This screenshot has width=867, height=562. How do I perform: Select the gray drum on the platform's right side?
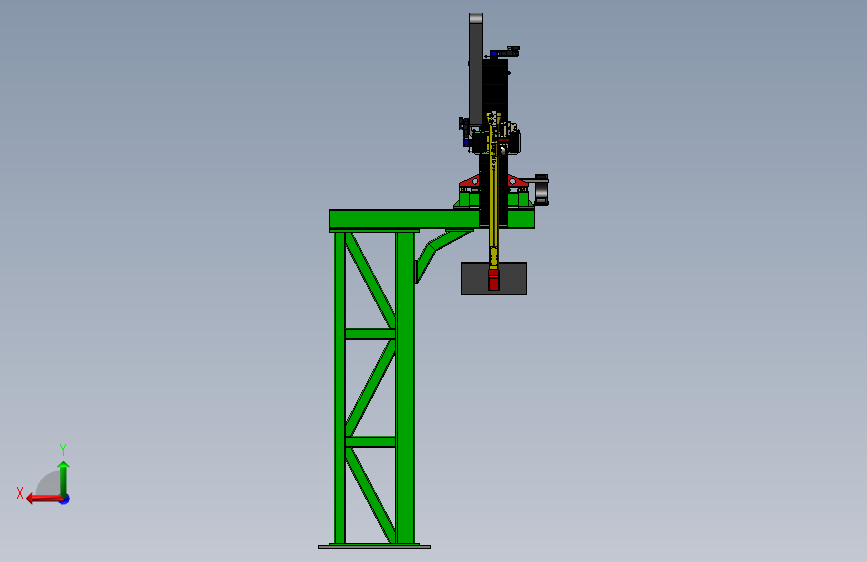(x=541, y=190)
